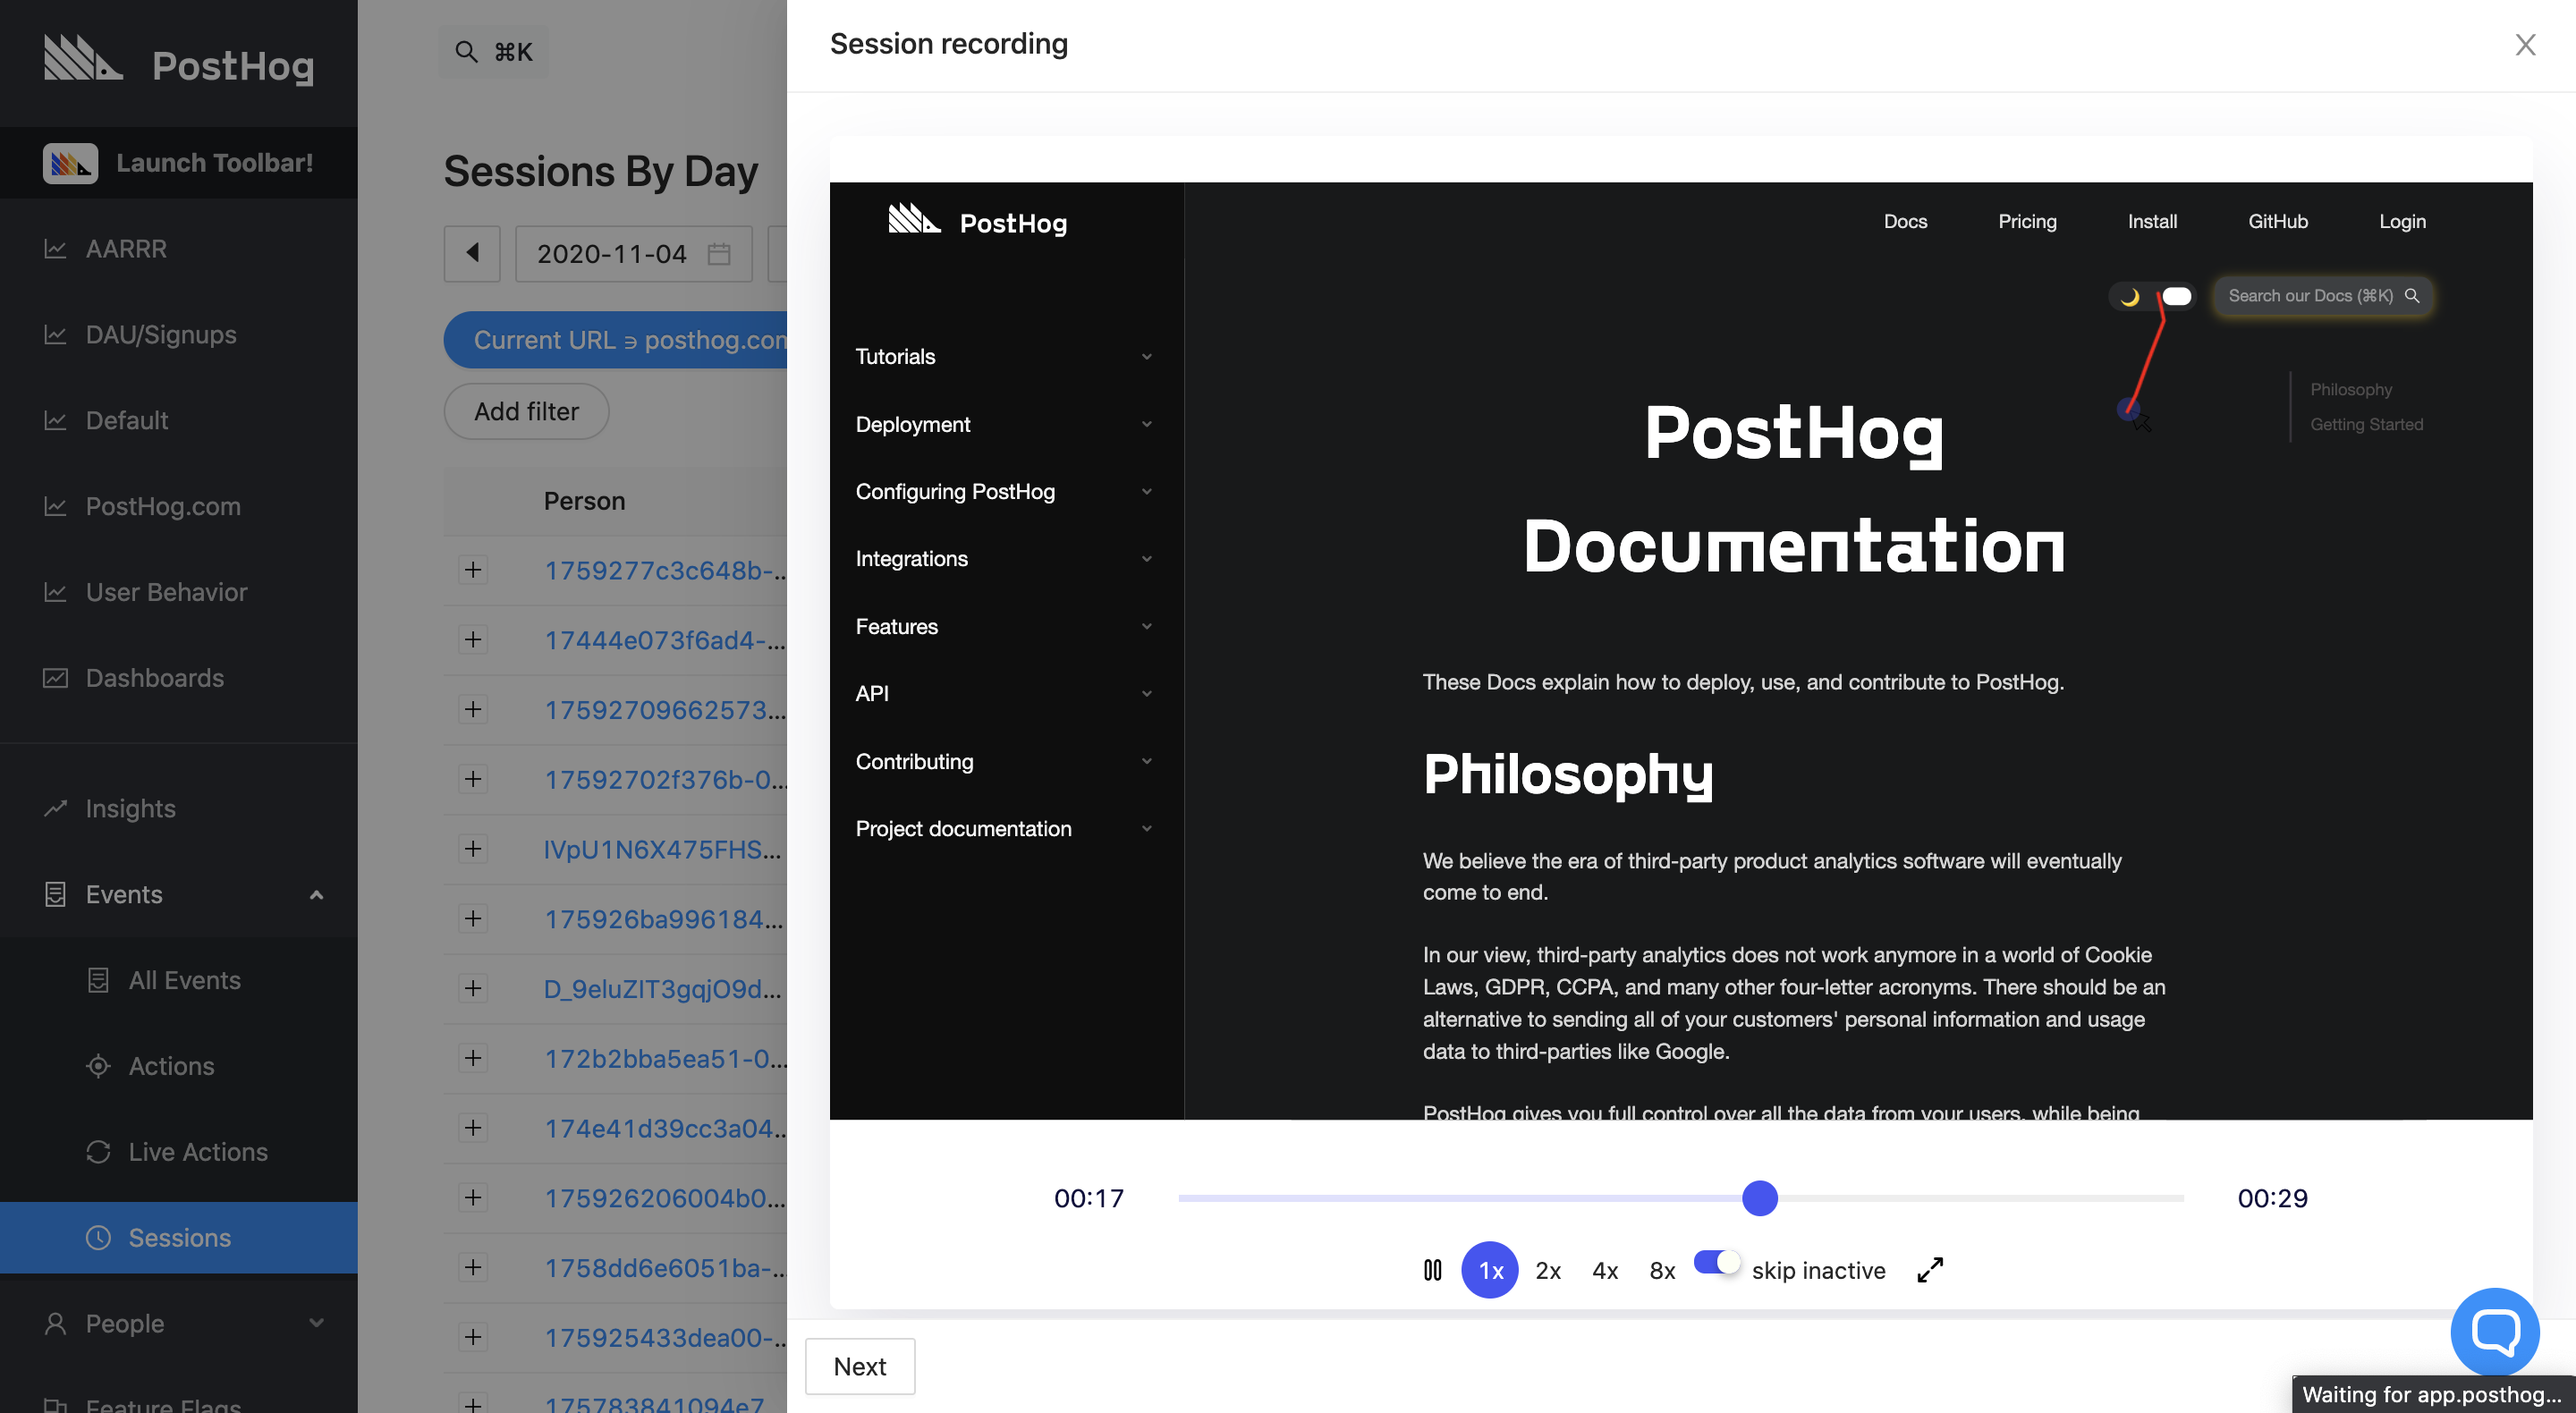Image resolution: width=2576 pixels, height=1413 pixels.
Task: Click the Live Actions refresh icon
Action: point(99,1152)
